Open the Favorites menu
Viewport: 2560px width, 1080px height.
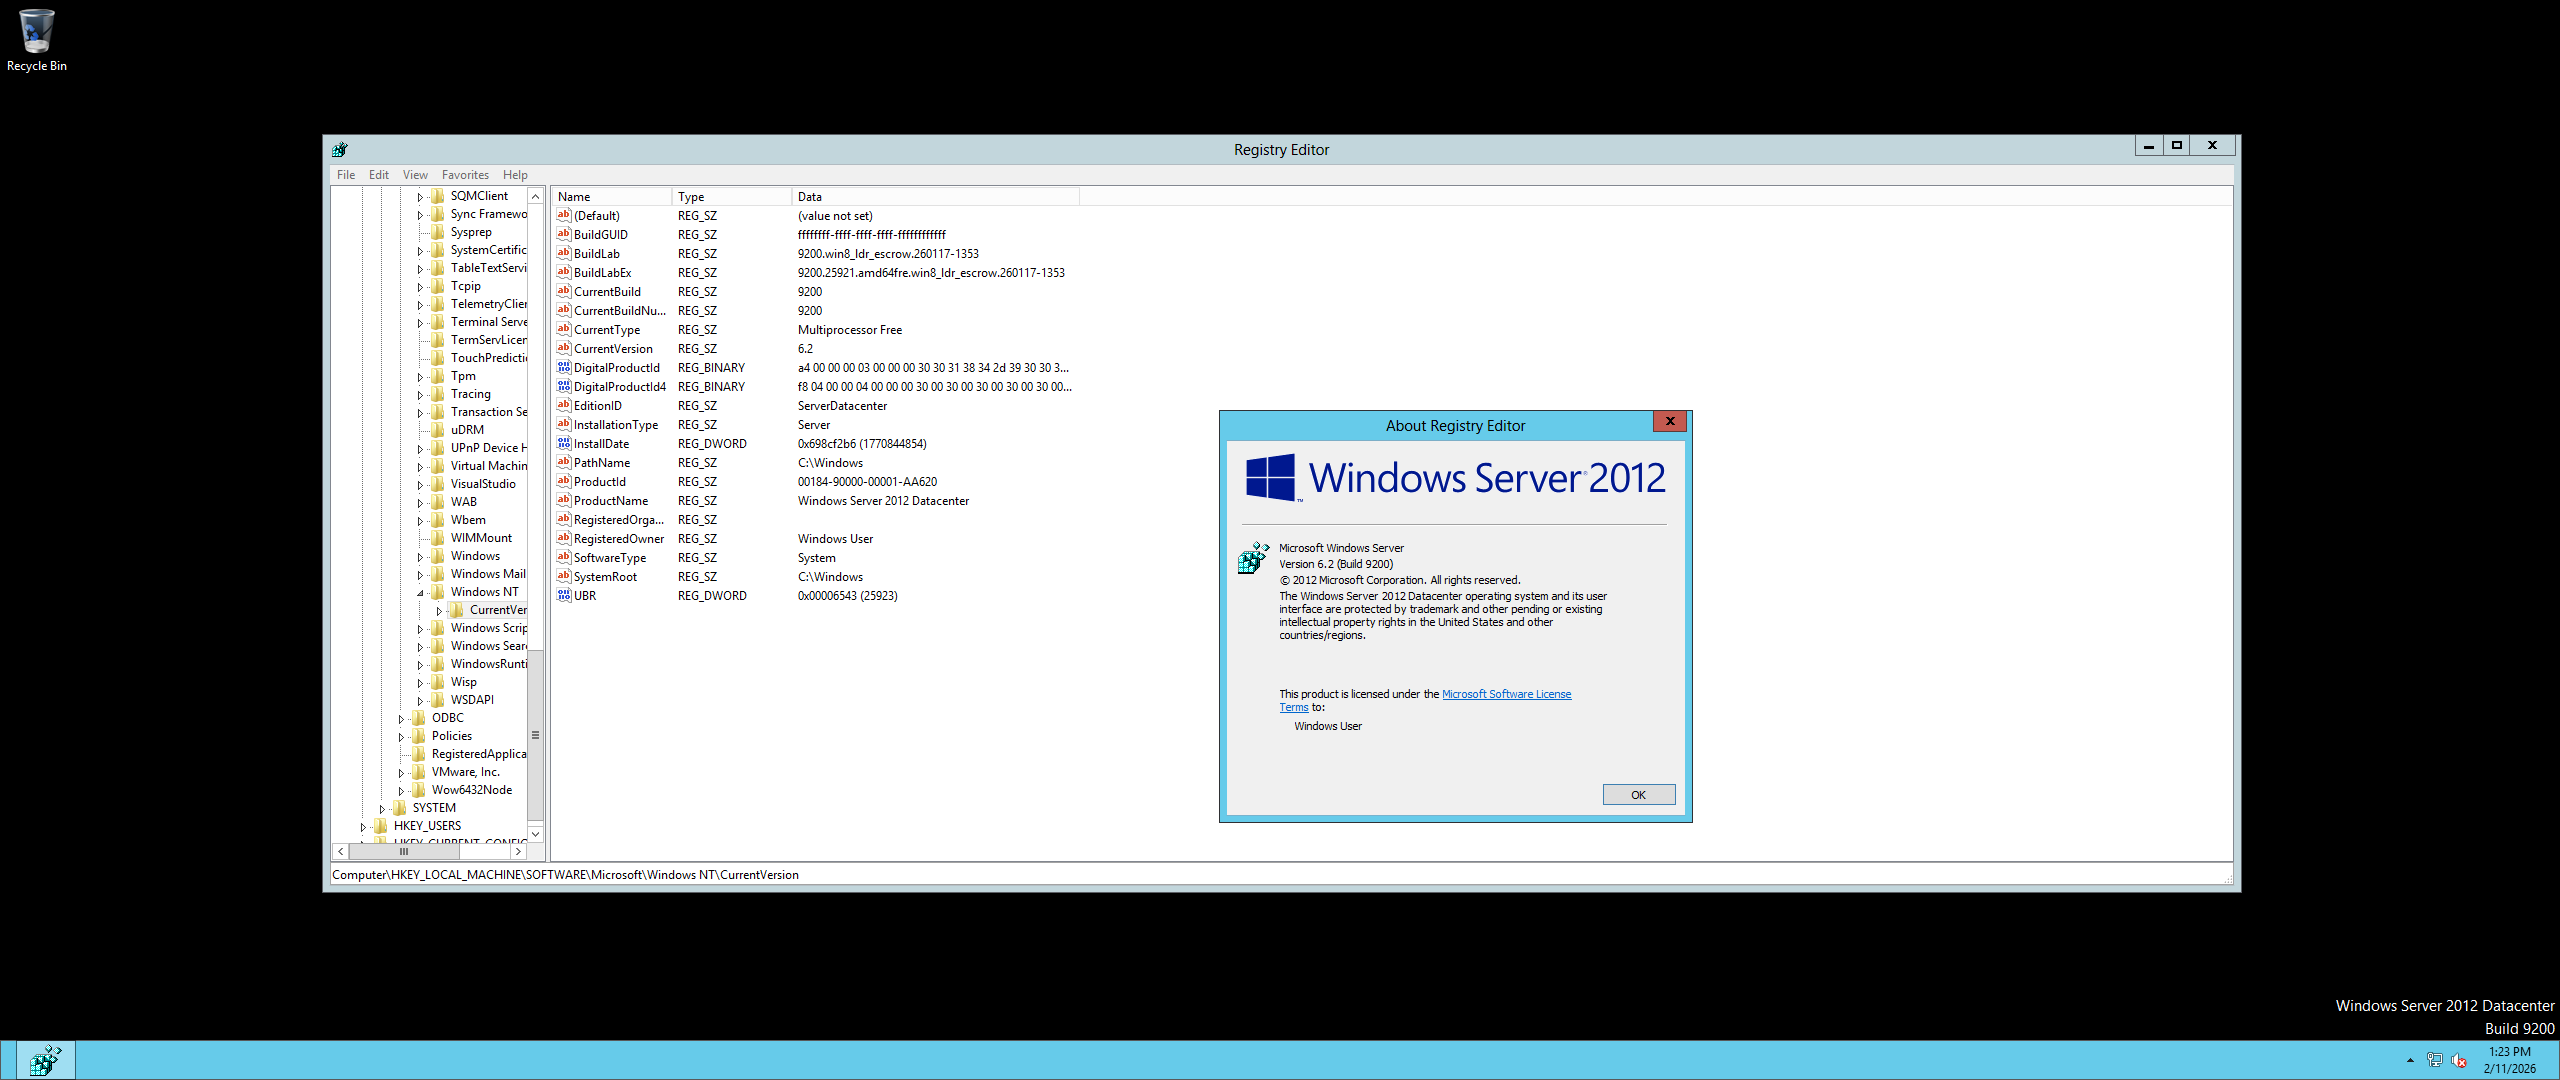(465, 175)
